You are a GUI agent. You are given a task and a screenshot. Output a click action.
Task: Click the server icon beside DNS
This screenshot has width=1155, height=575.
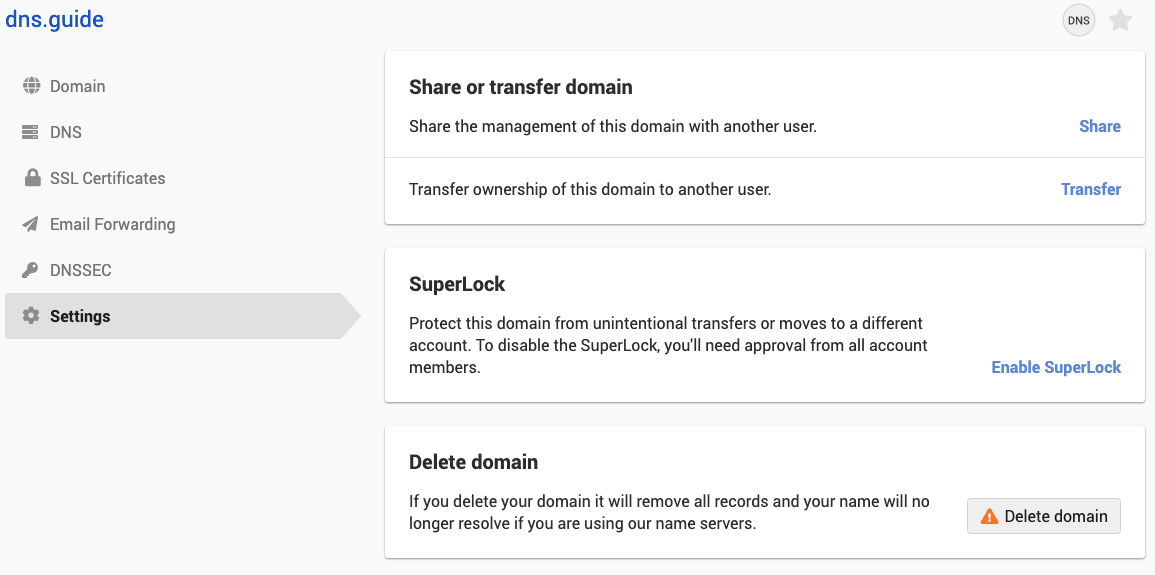pos(31,132)
